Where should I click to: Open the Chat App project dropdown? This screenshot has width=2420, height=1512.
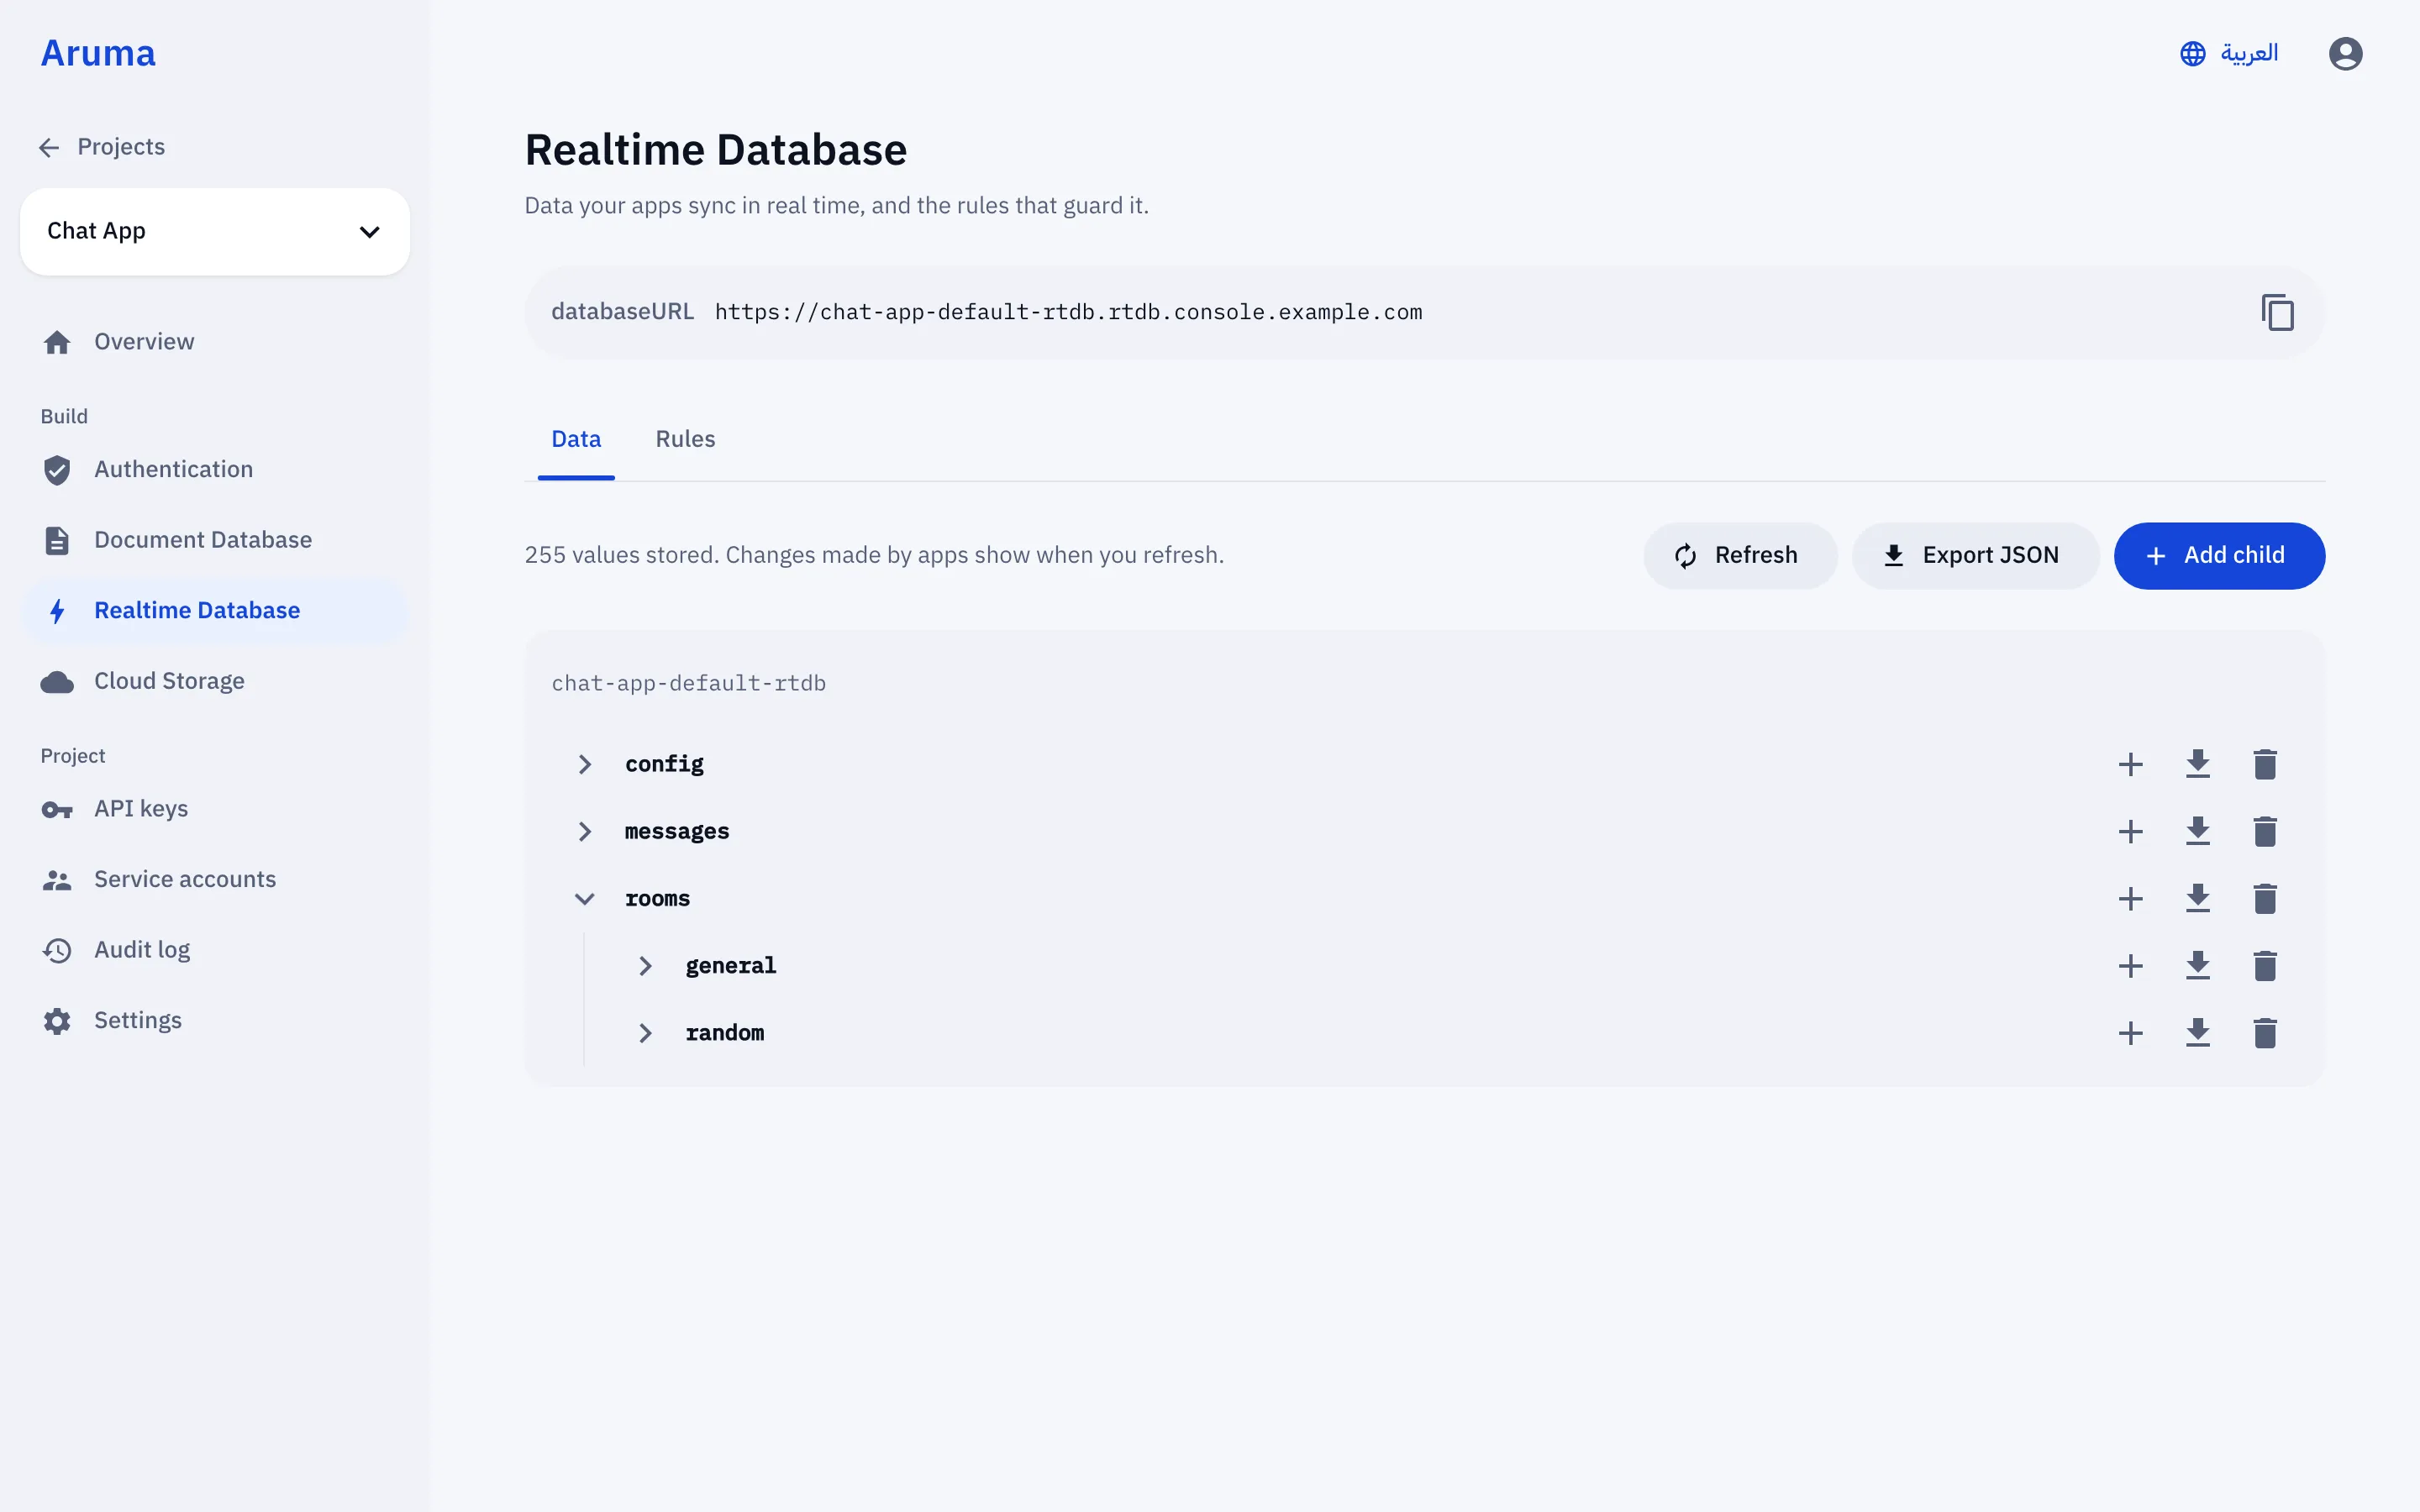(215, 231)
